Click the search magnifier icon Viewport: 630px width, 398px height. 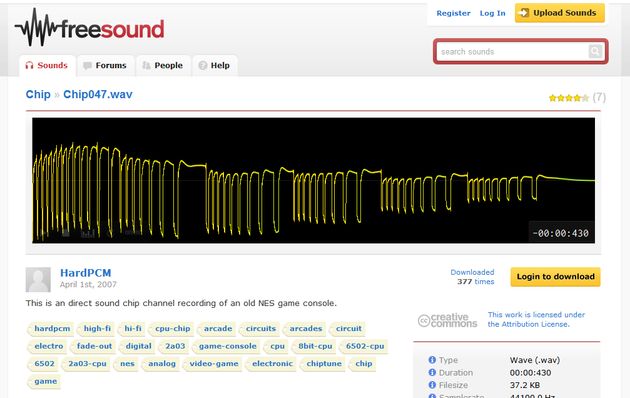click(x=595, y=51)
